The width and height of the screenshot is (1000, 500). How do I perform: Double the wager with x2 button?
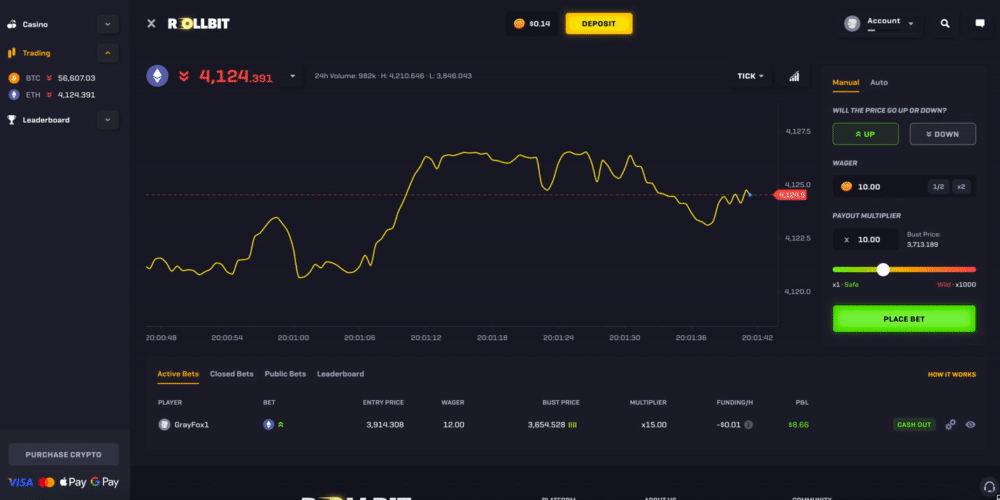click(x=961, y=186)
